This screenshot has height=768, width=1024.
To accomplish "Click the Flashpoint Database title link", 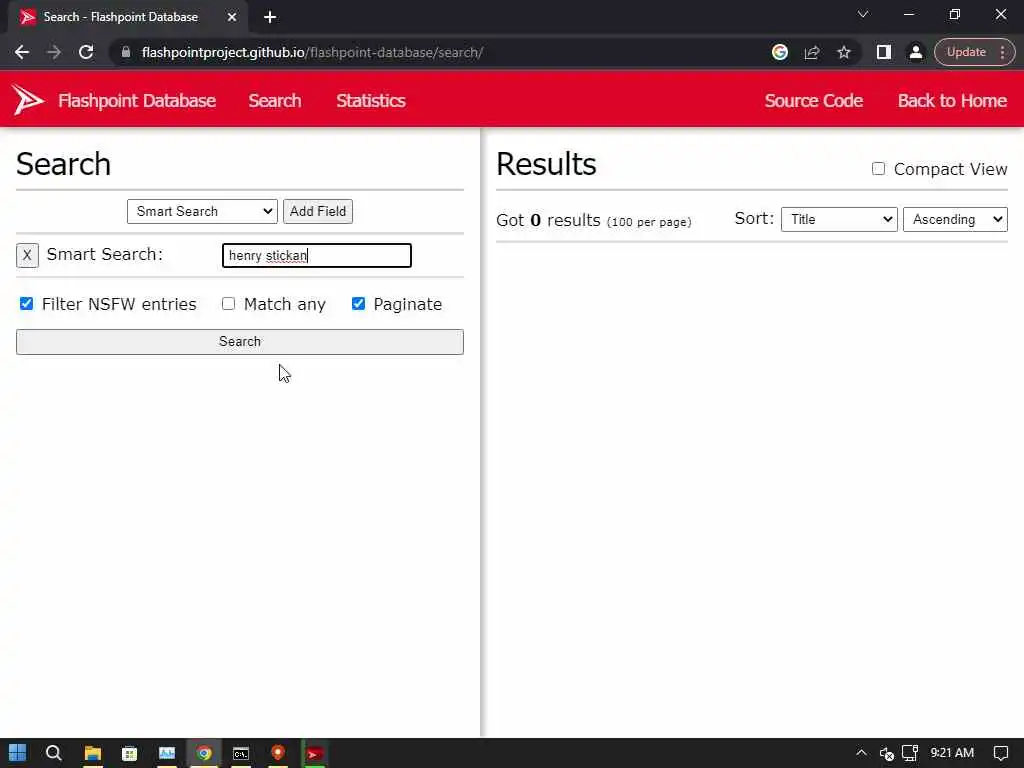I will coord(136,101).
